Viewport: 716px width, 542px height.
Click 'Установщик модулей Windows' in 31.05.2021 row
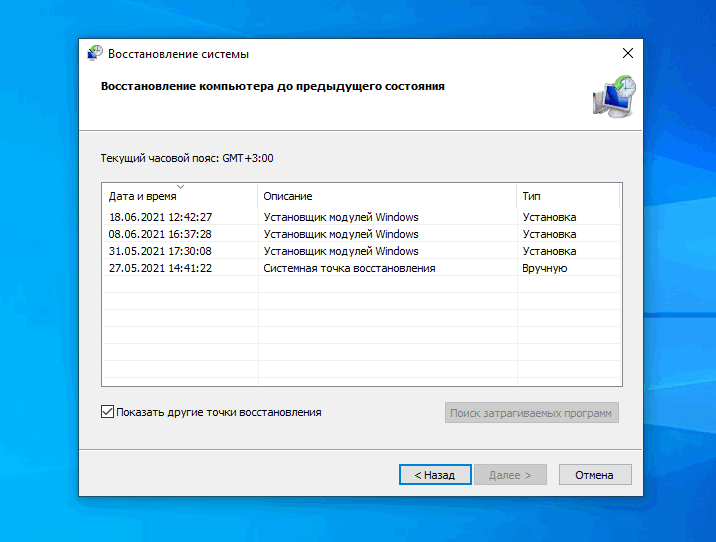coord(341,251)
